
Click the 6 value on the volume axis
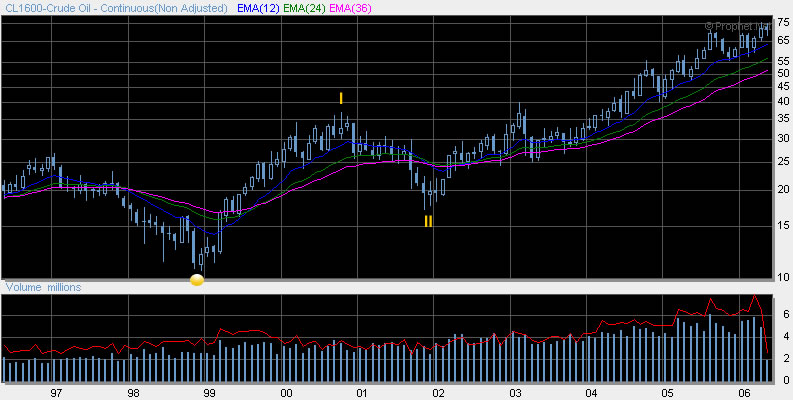point(787,314)
